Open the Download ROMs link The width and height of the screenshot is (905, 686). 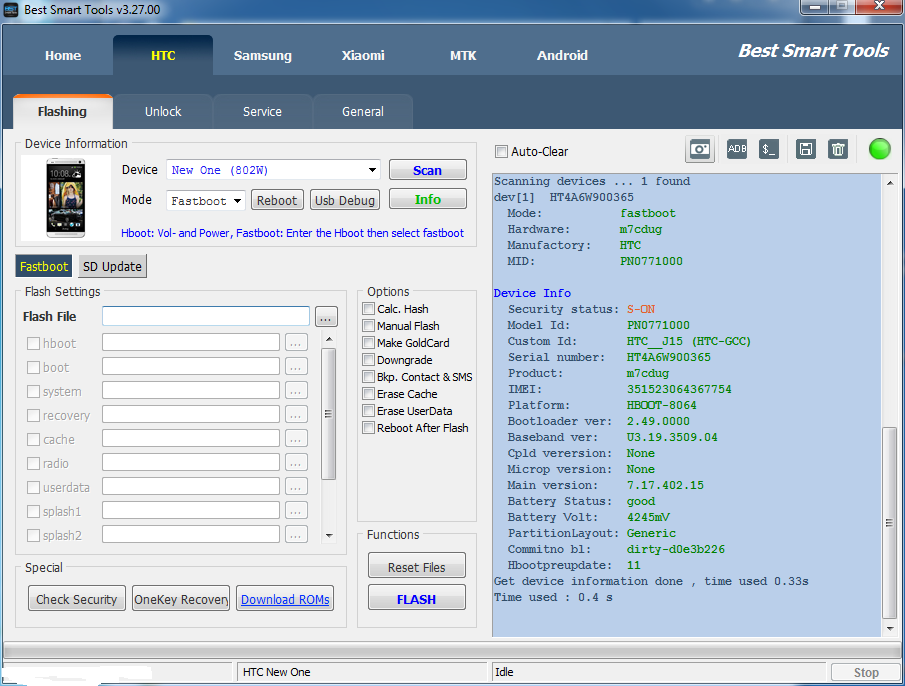(x=285, y=599)
